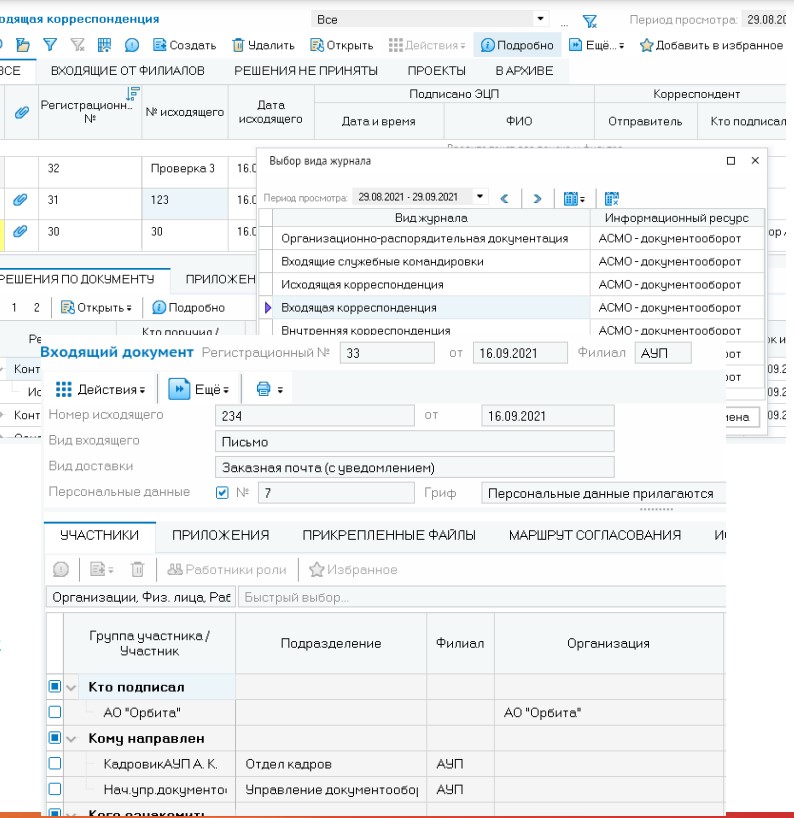Click Подробно in РЕШЕНИЯ ПО ДОКУМЕНТУ toolbar
Image resolution: width=794 pixels, height=818 pixels.
coord(188,308)
